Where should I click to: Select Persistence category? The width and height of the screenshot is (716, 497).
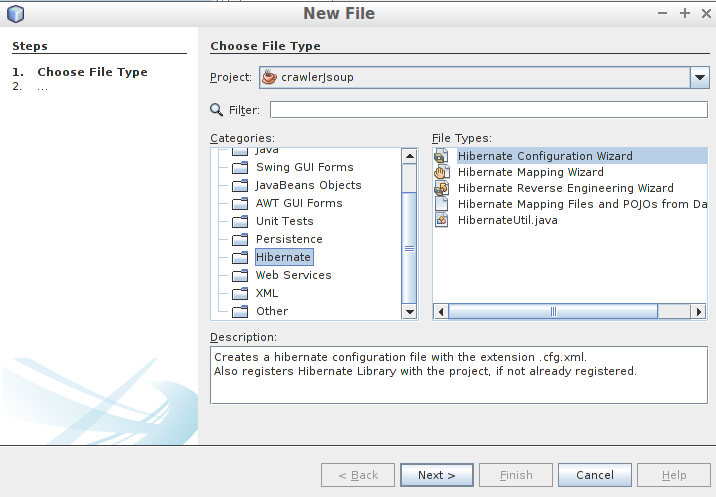click(289, 239)
